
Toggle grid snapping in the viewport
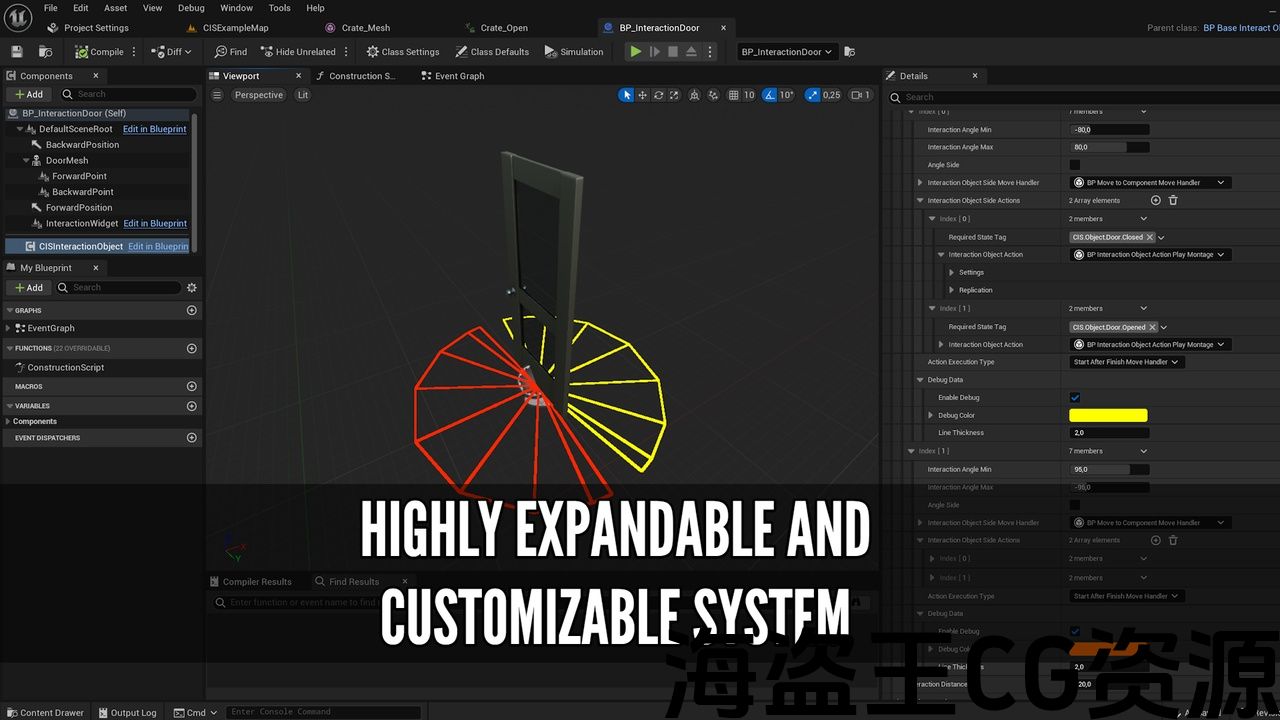point(734,95)
